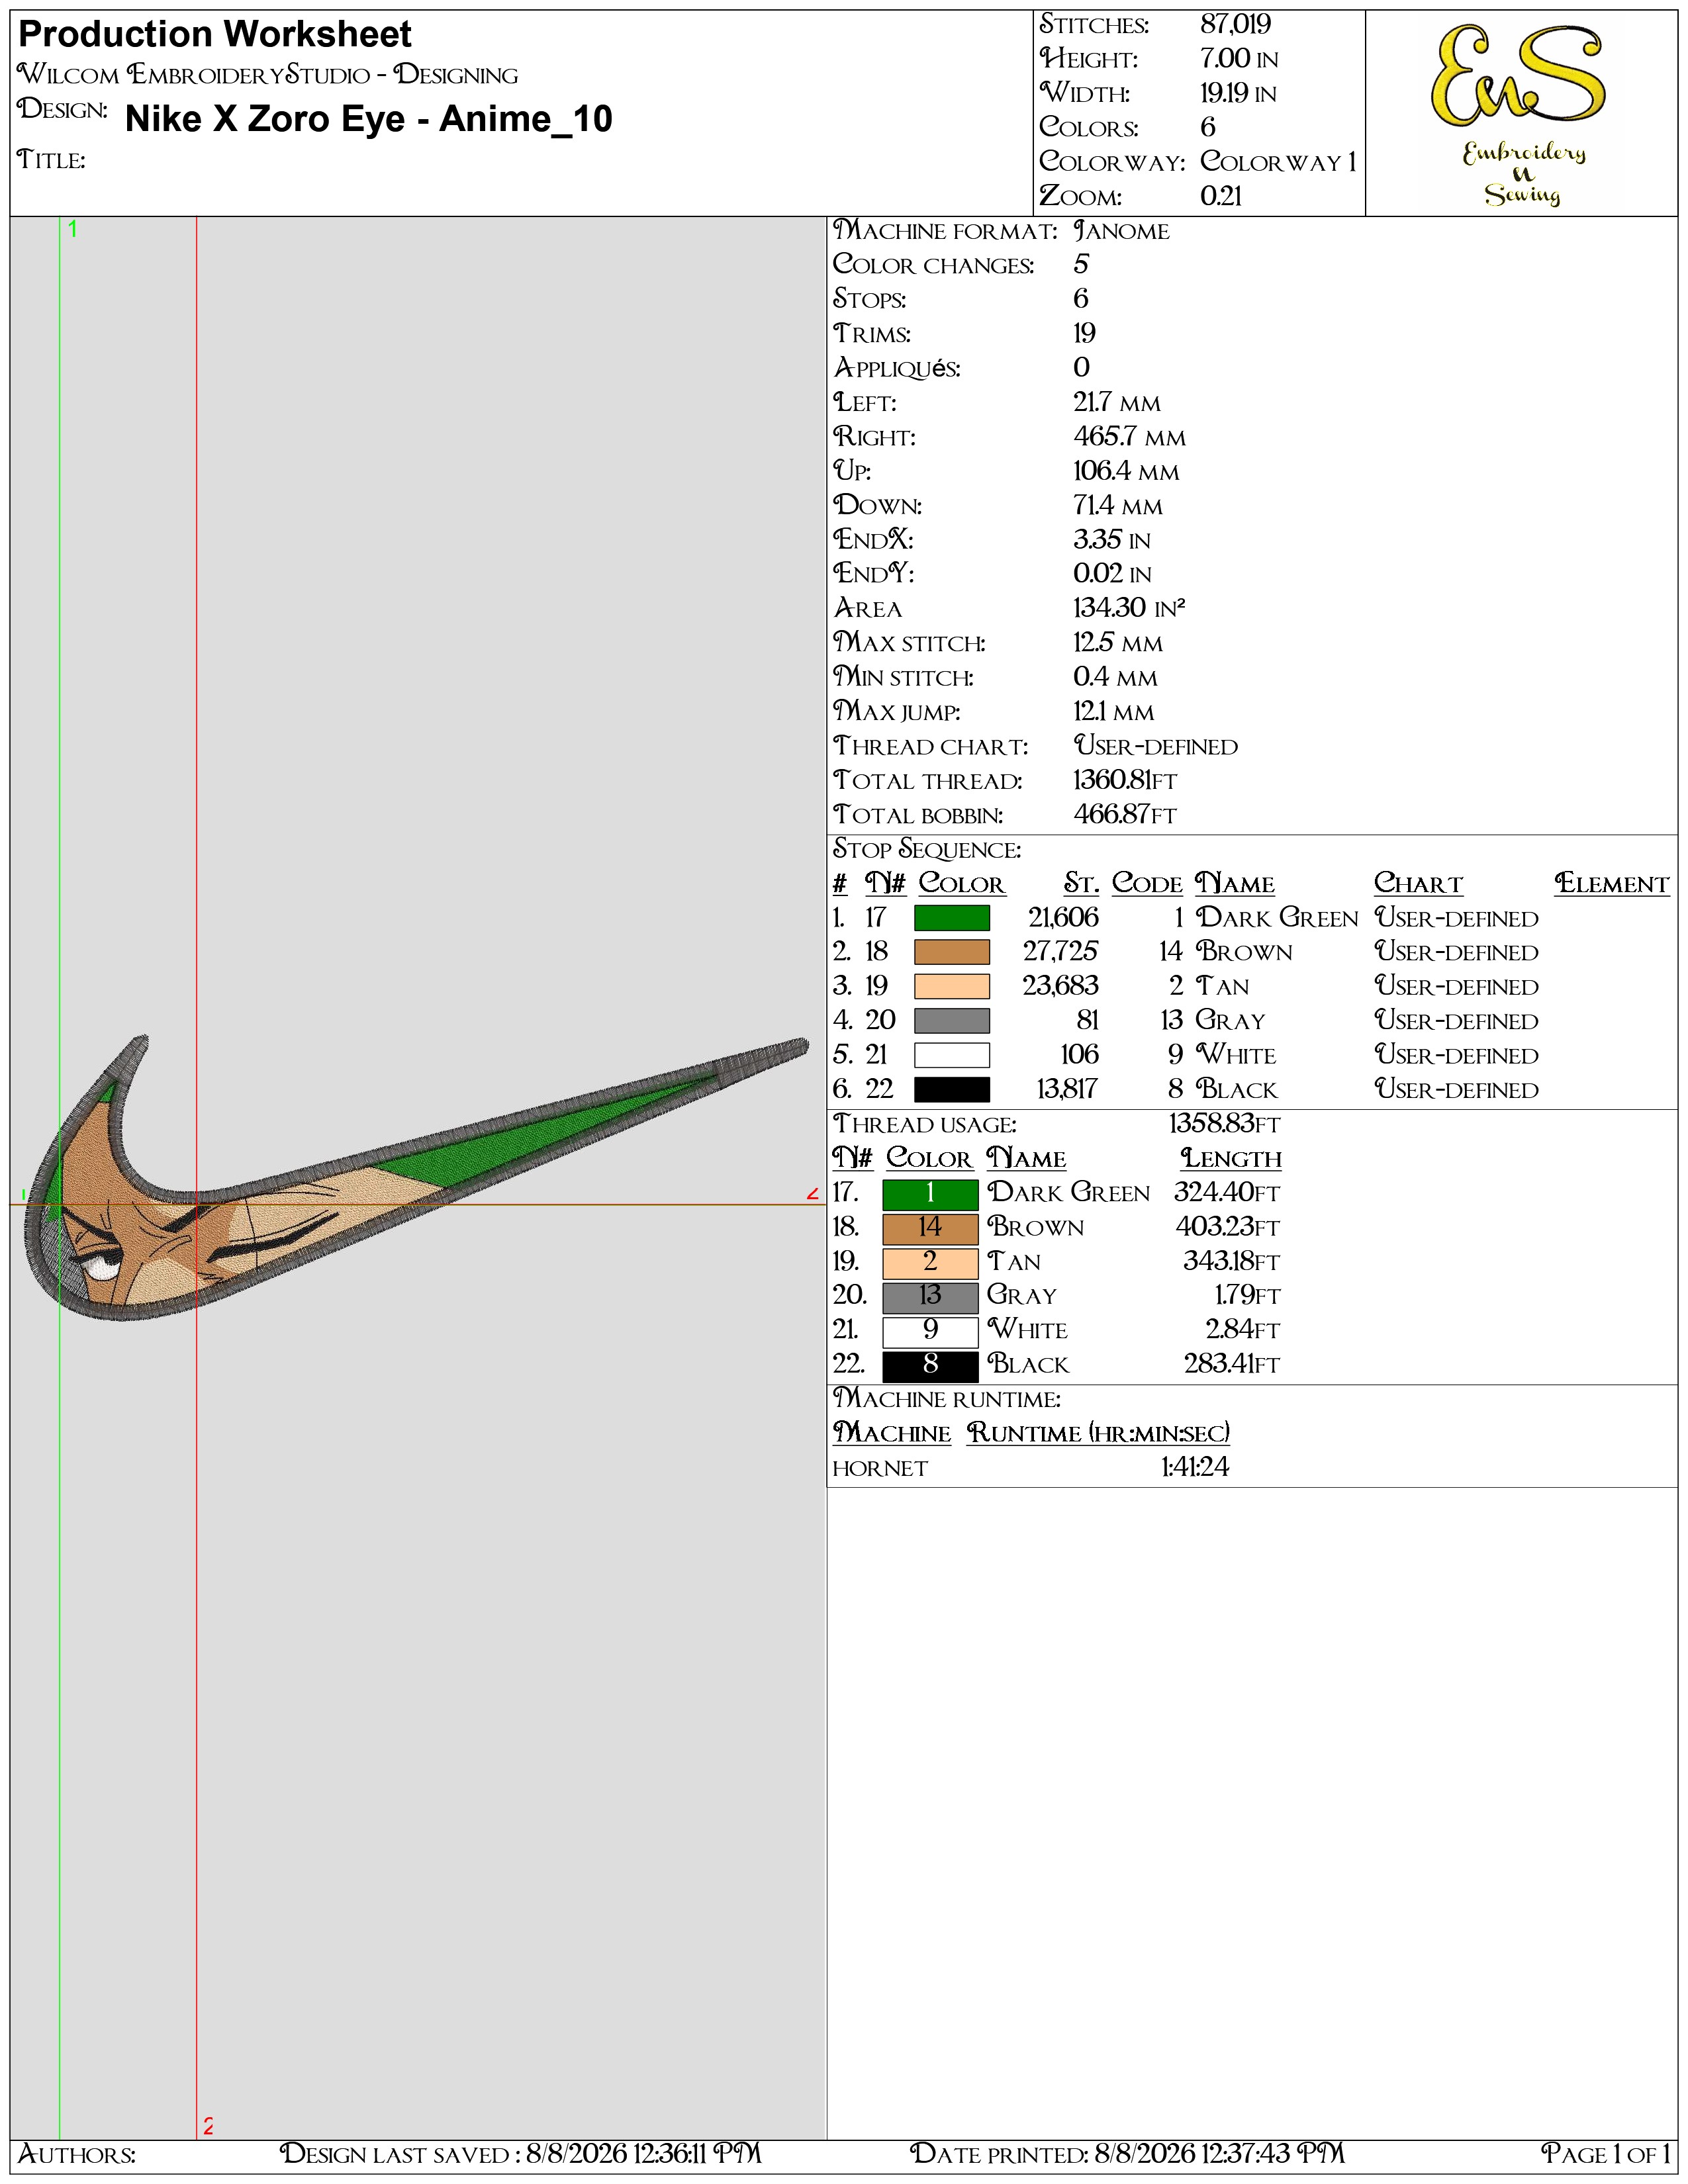Screen dimensions: 1688x2184
Task: Select the White swatch in Stop Sequence row 5
Action: pos(951,1055)
